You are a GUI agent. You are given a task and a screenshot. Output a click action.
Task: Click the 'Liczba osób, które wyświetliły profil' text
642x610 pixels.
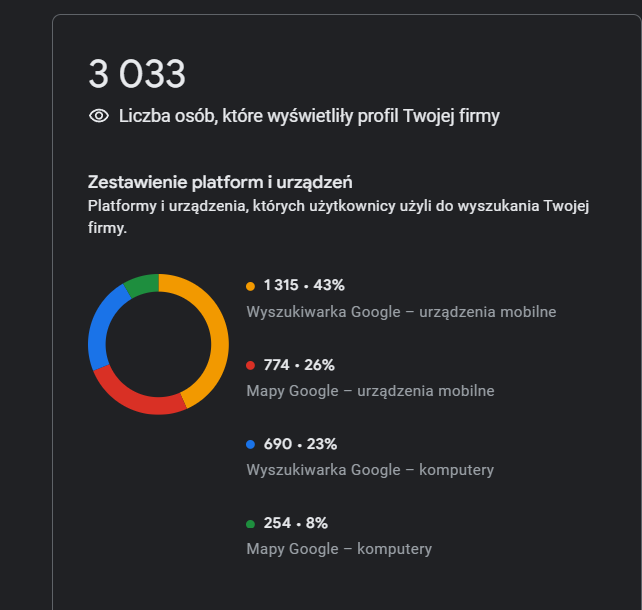(309, 116)
